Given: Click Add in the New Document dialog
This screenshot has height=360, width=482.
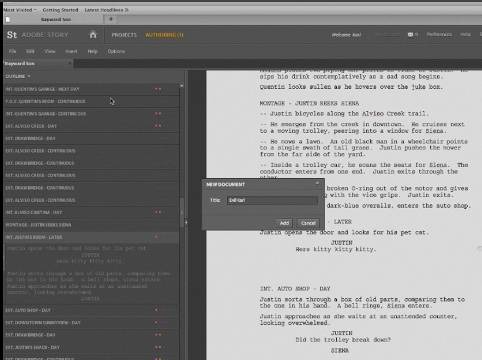Looking at the screenshot, I should click(284, 223).
